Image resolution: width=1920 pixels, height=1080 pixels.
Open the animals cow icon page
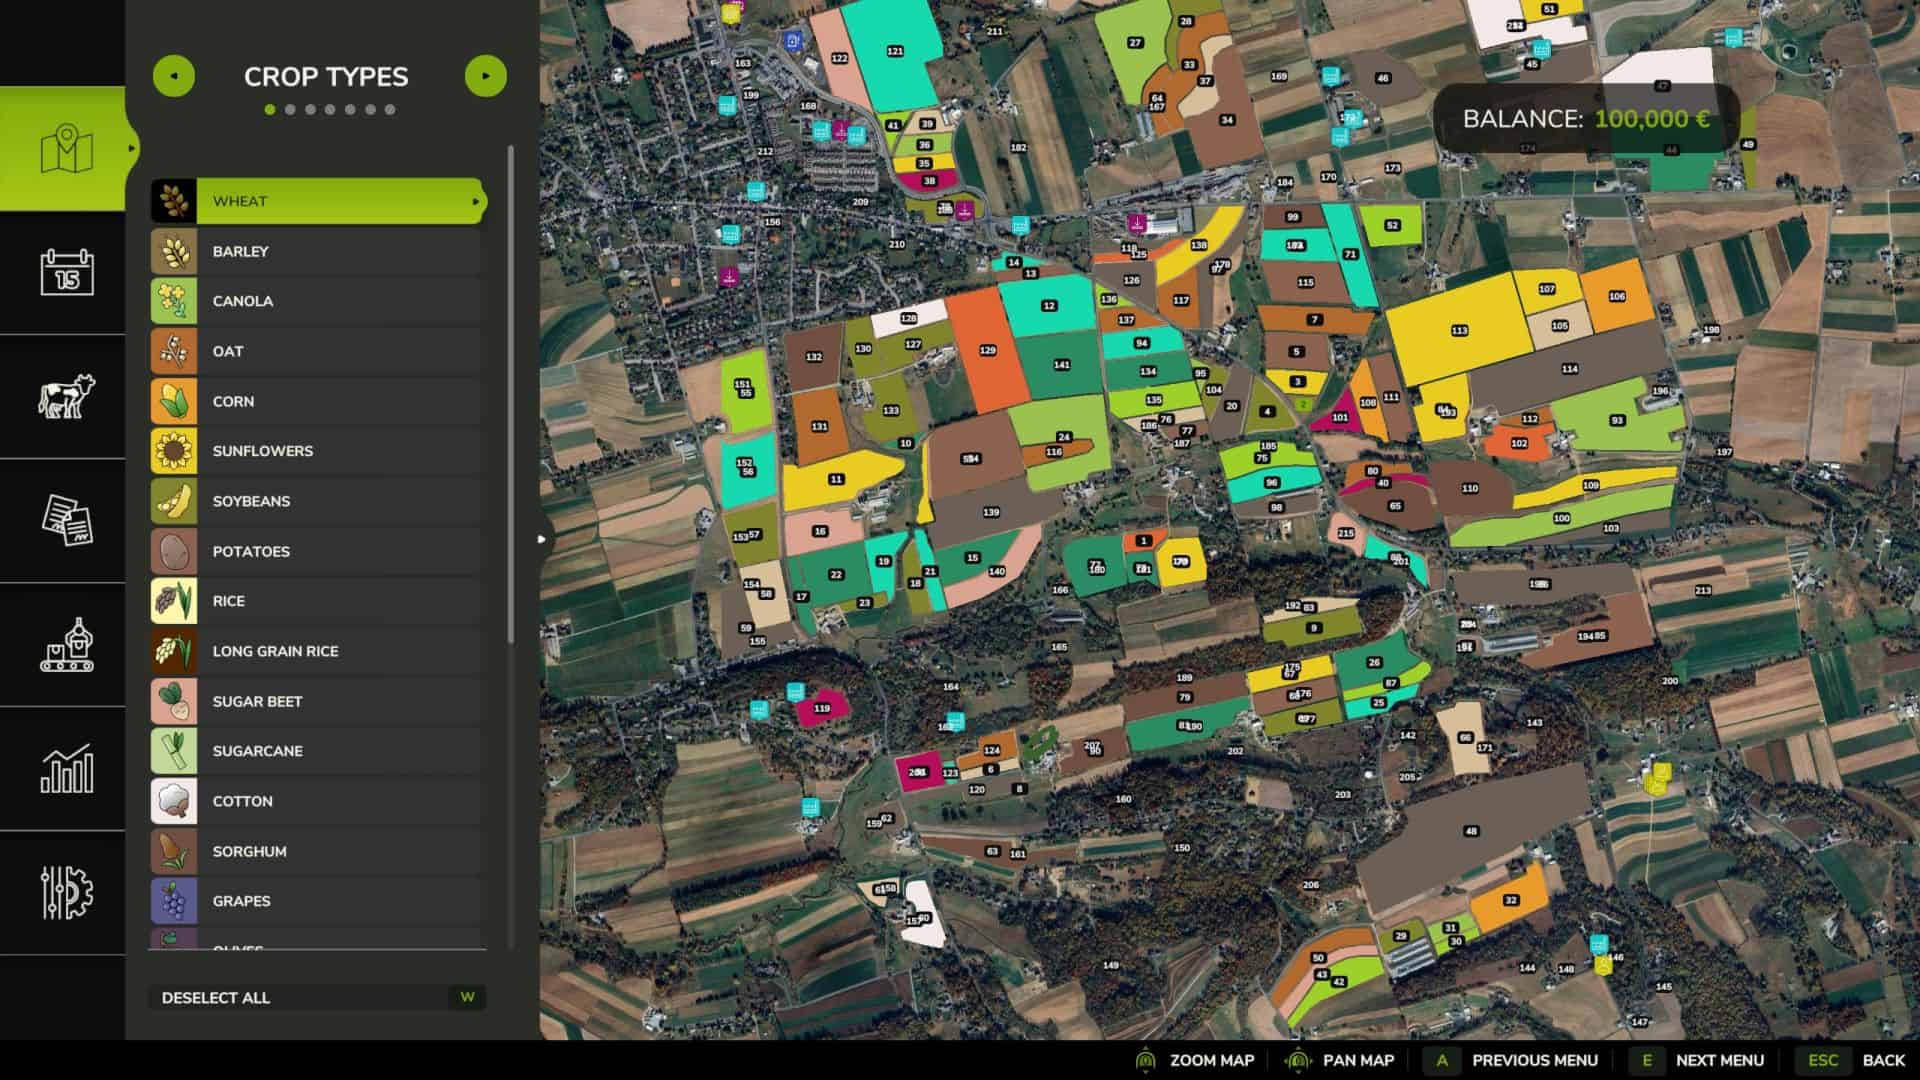pyautogui.click(x=66, y=396)
